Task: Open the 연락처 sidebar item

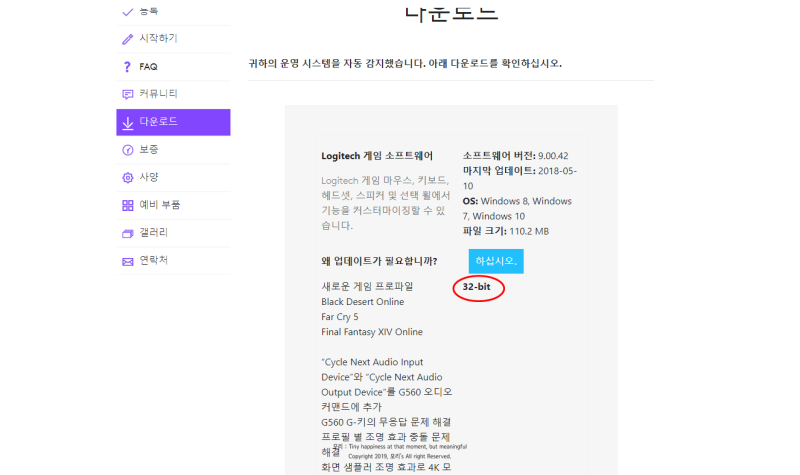Action: (x=173, y=261)
